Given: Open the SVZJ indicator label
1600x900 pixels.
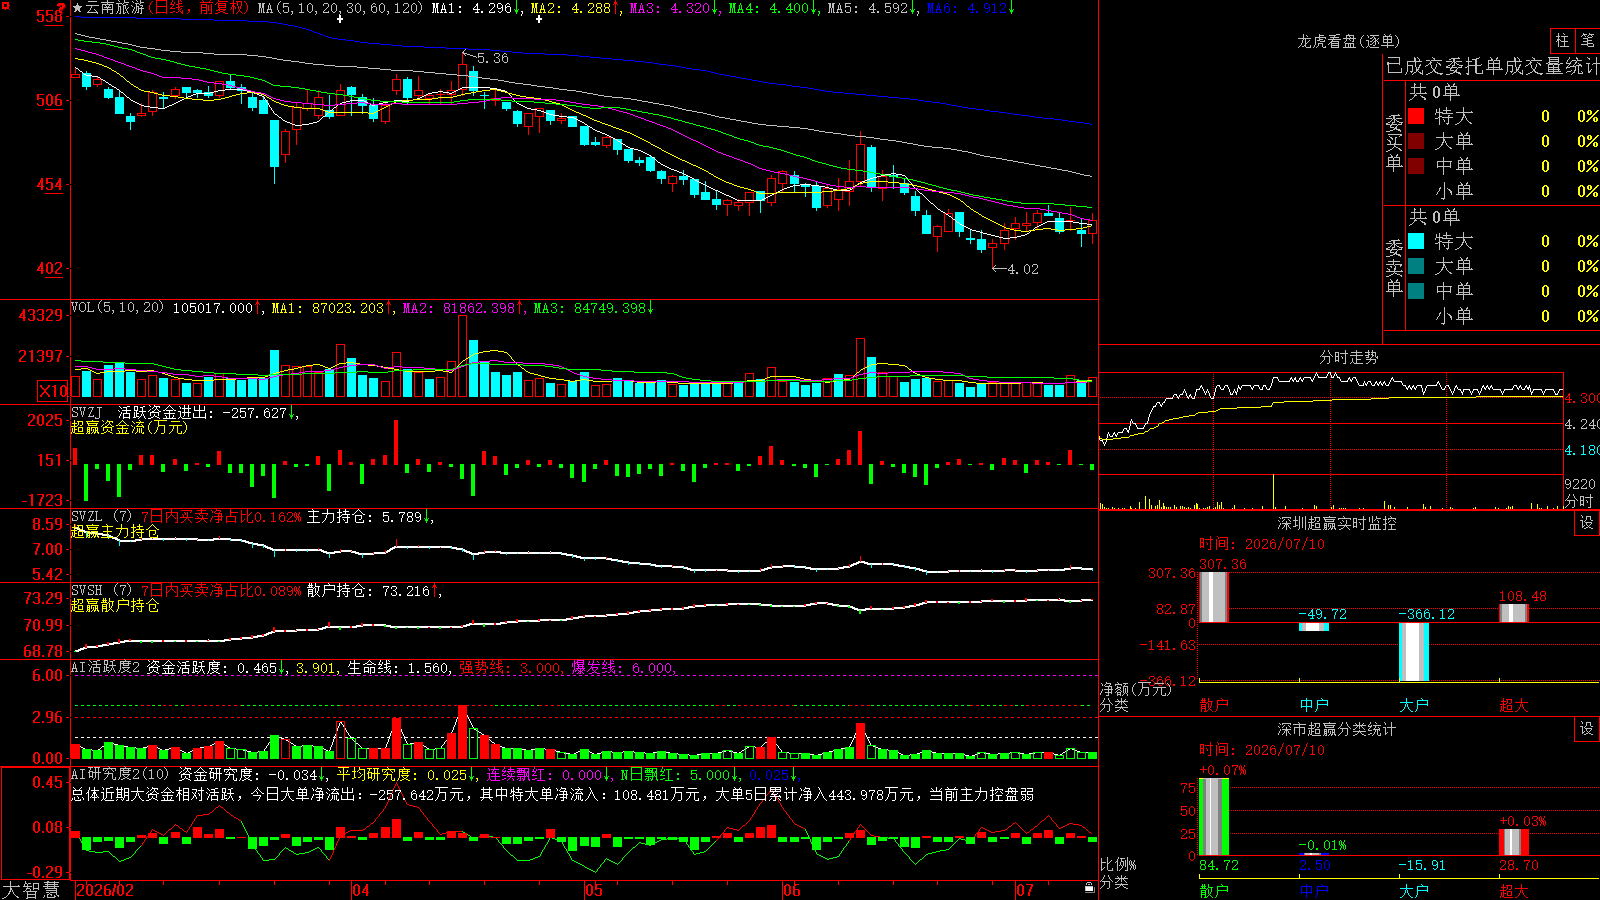Looking at the screenshot, I should click(87, 412).
